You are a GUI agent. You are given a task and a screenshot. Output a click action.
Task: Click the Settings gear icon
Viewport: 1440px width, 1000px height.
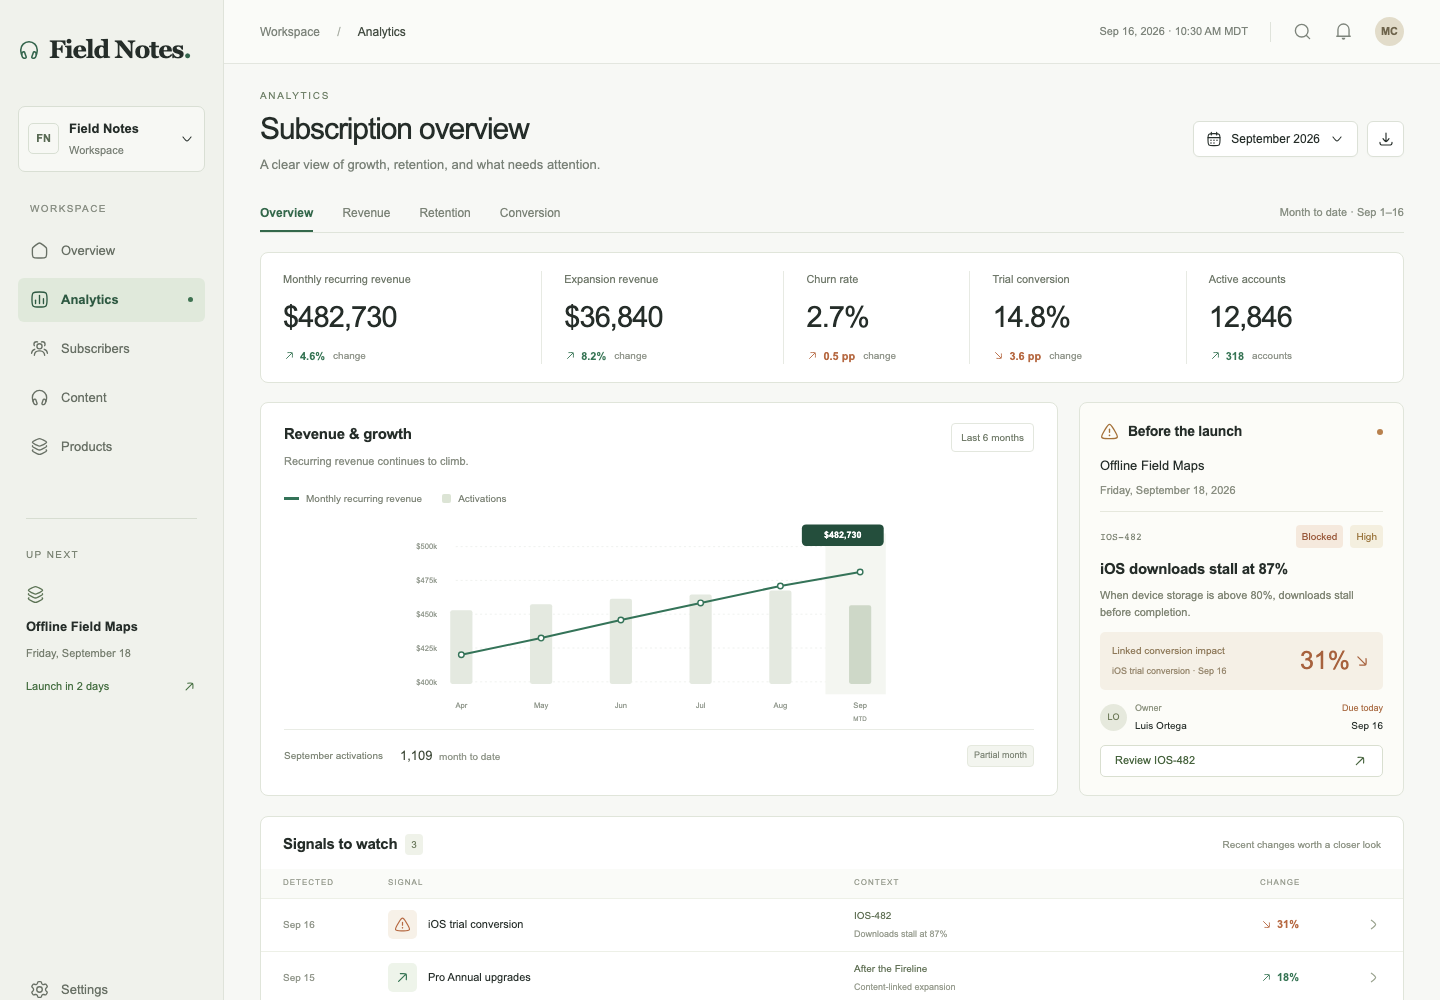coord(39,989)
